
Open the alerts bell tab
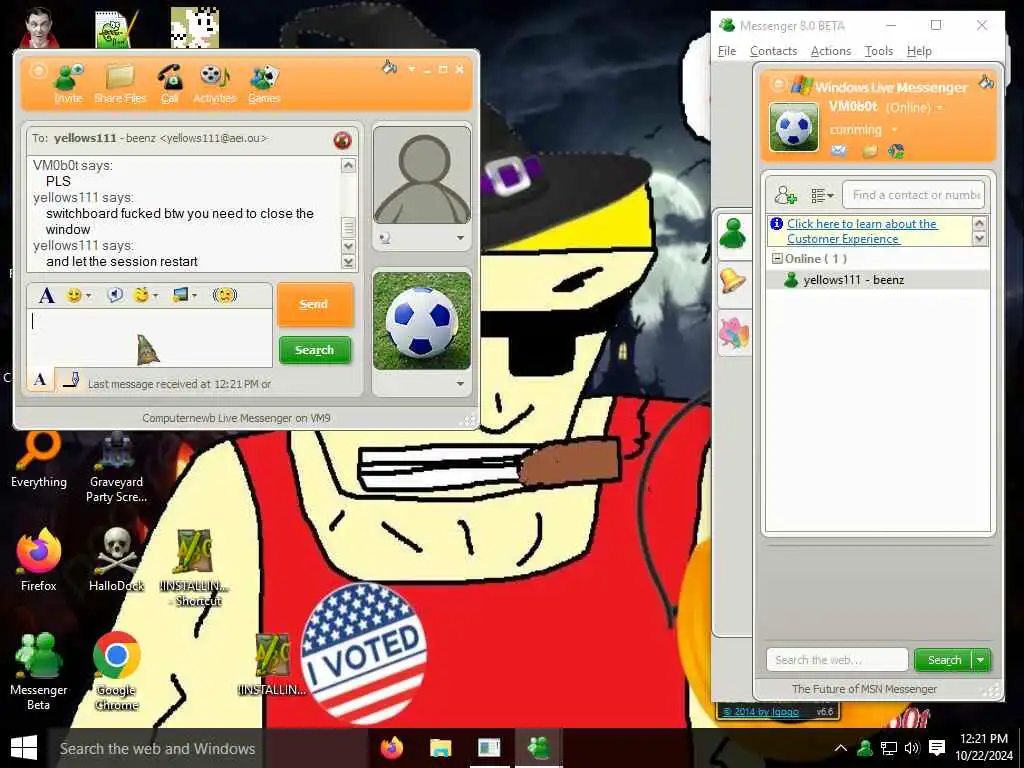click(x=733, y=281)
